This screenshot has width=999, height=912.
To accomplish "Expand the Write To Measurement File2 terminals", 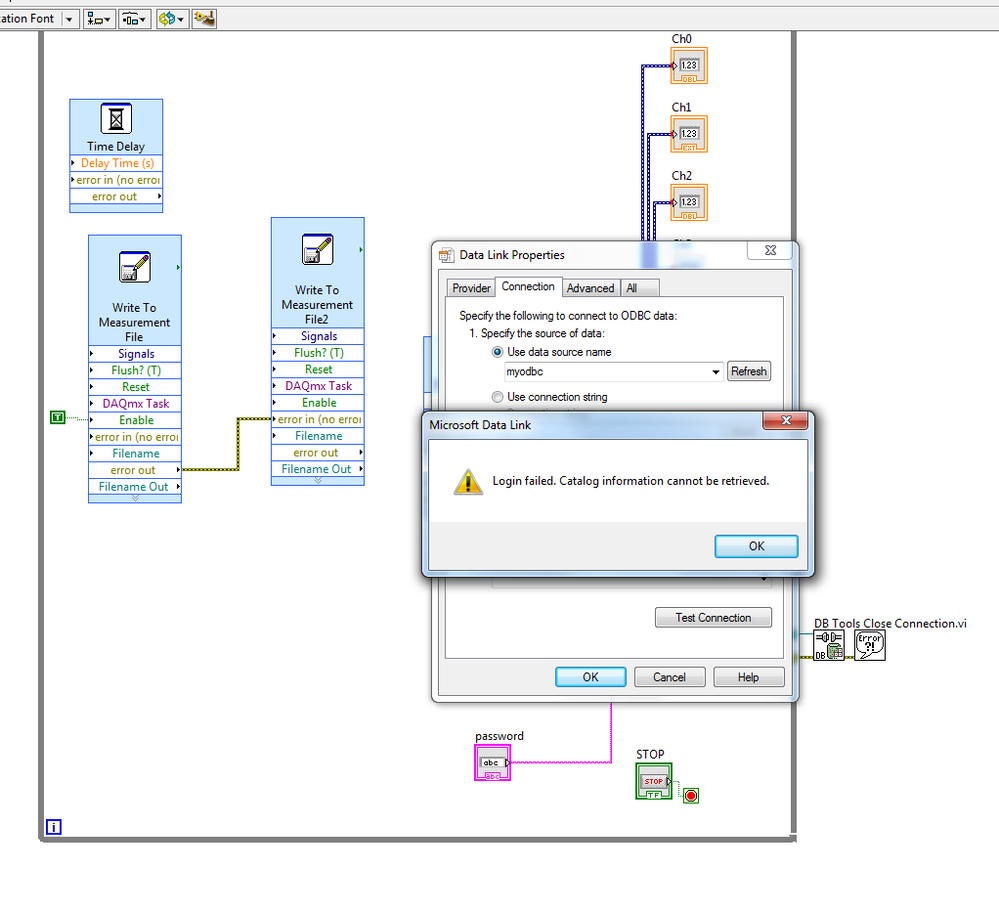I will coord(318,481).
